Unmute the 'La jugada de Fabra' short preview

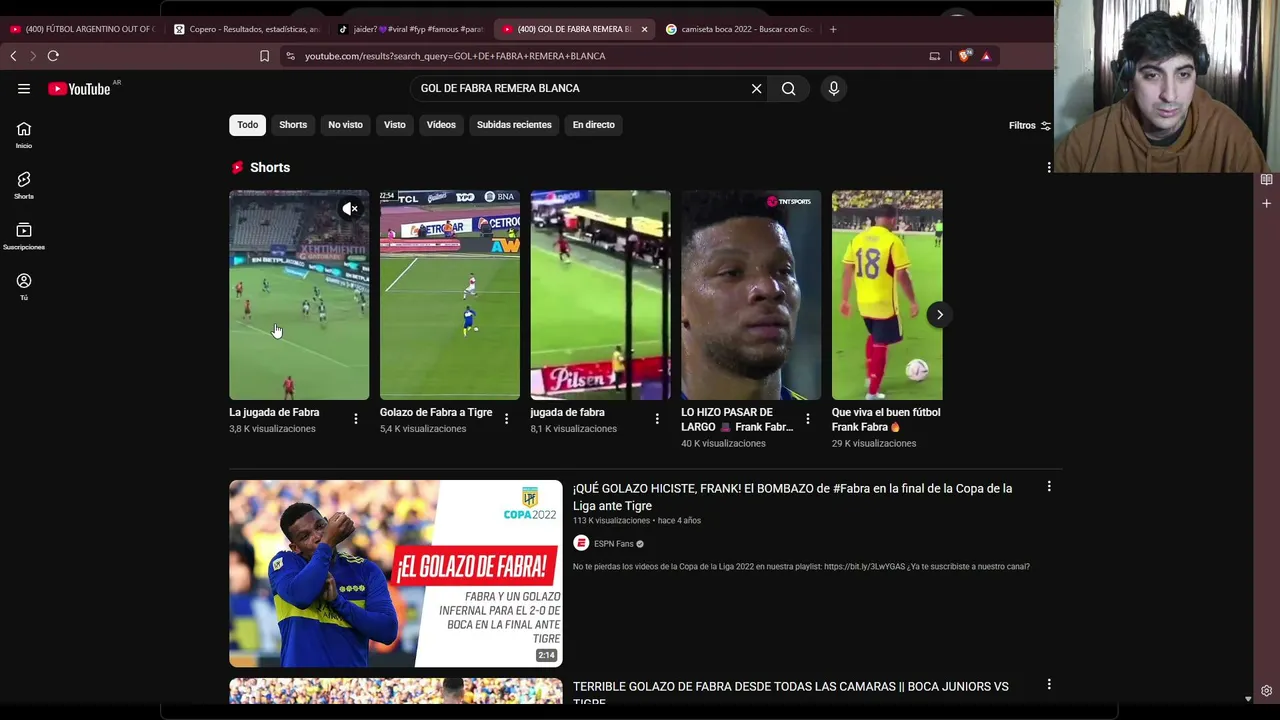[x=350, y=209]
